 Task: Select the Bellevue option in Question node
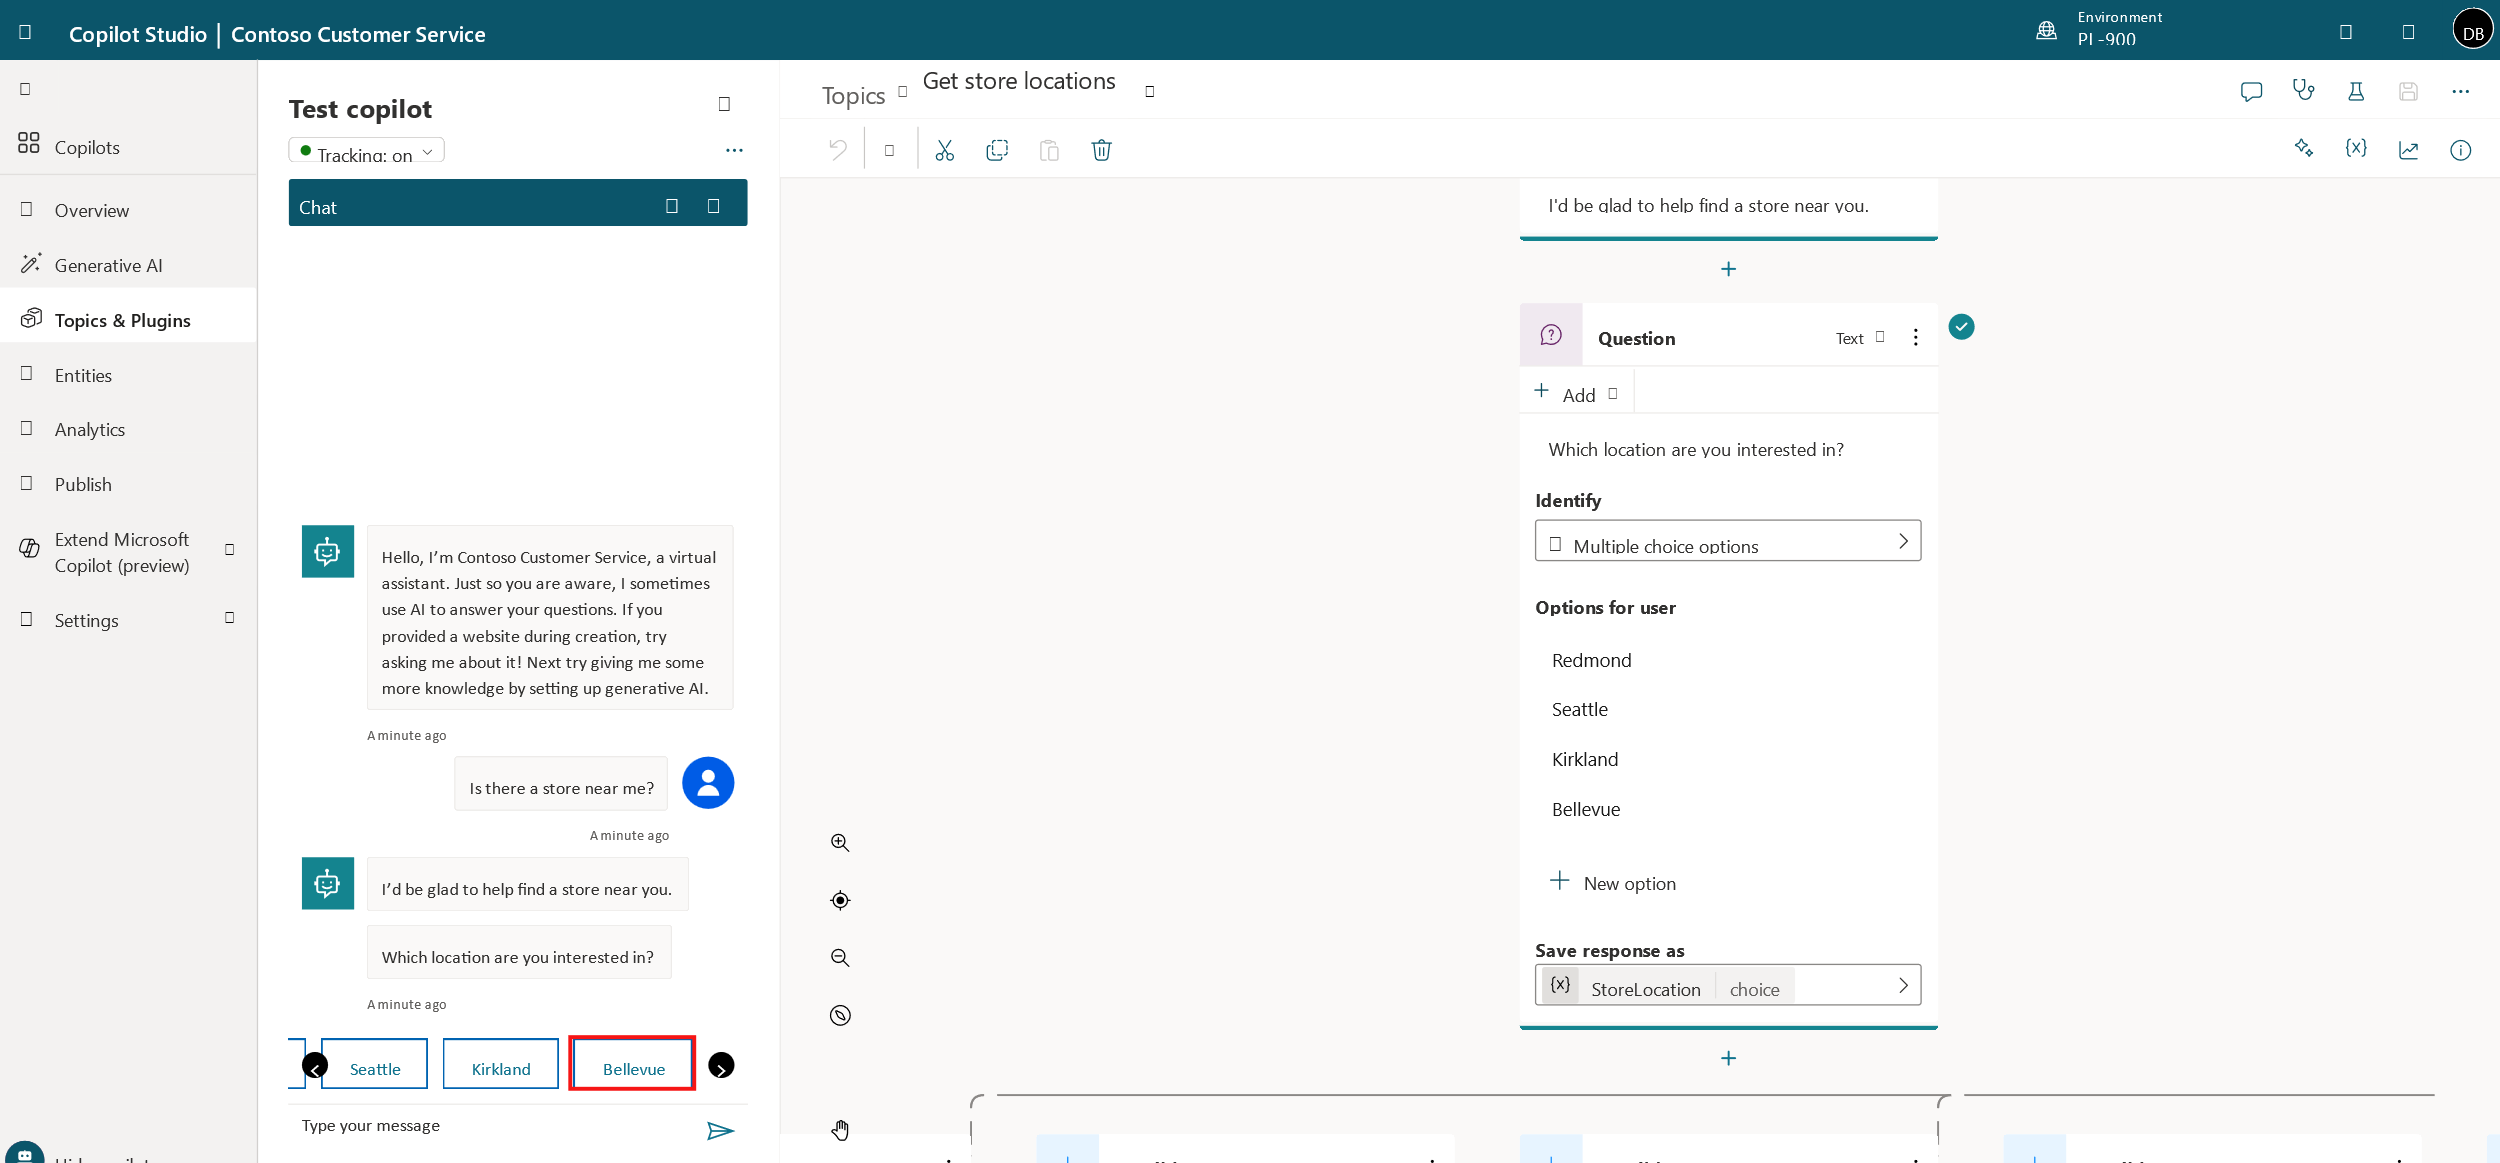[x=1585, y=809]
